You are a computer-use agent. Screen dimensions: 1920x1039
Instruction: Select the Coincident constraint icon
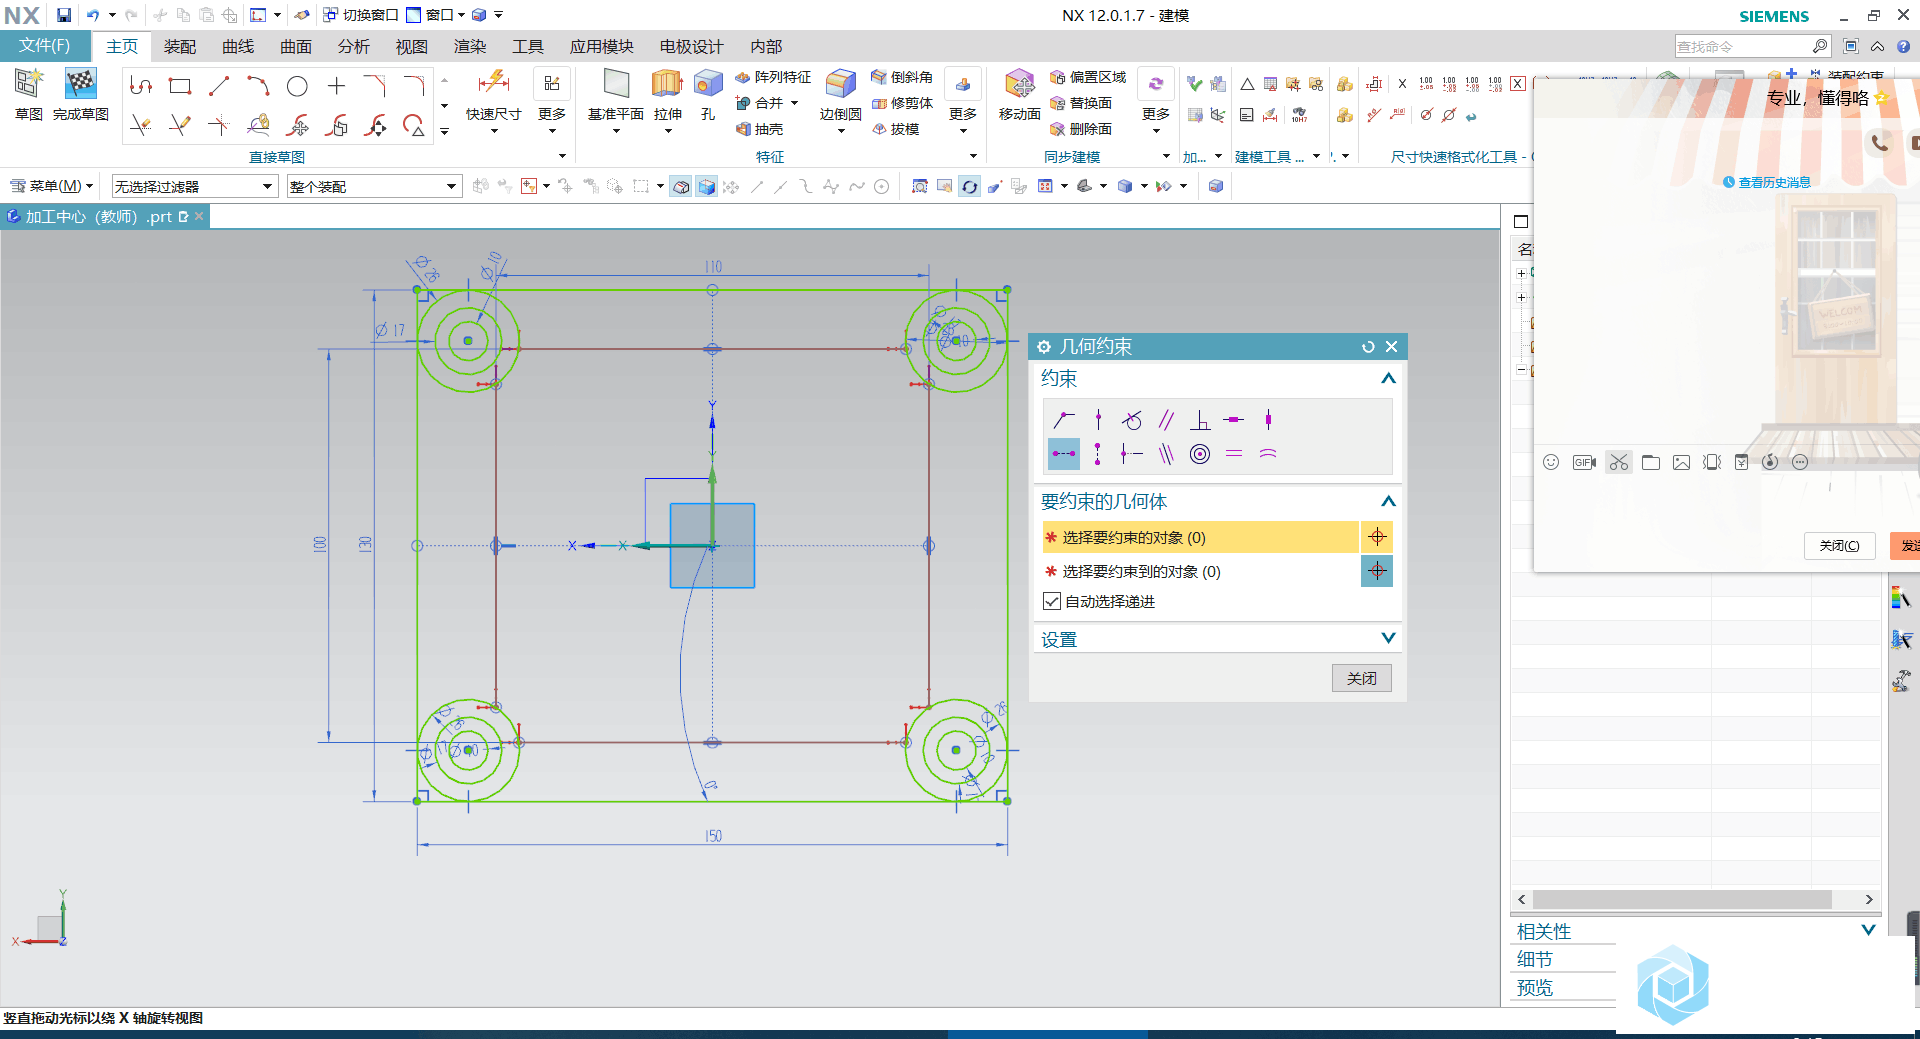(1064, 420)
